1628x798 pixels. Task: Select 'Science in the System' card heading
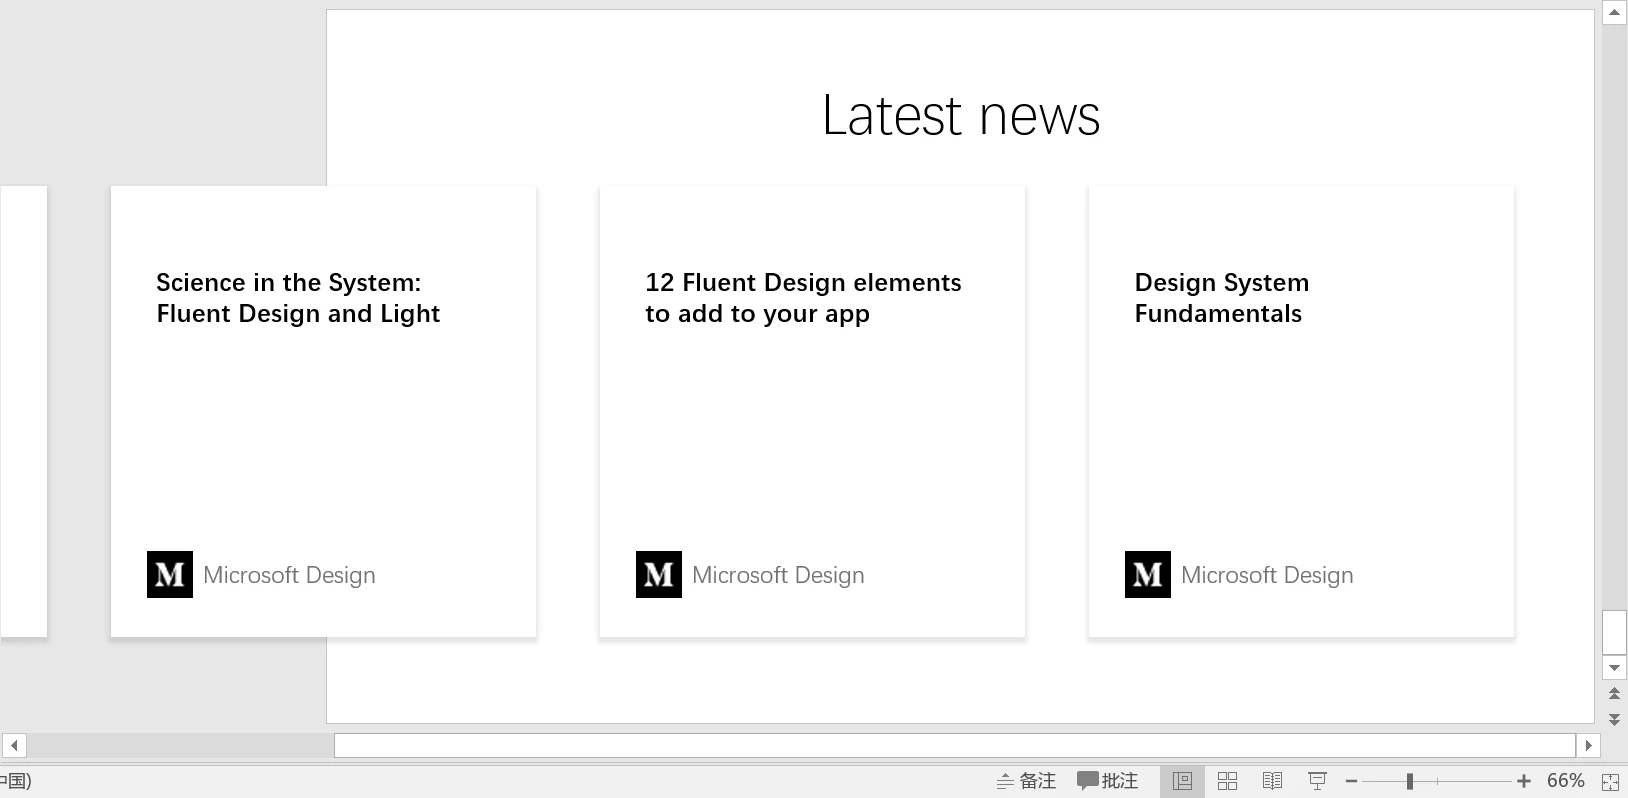[x=298, y=298]
